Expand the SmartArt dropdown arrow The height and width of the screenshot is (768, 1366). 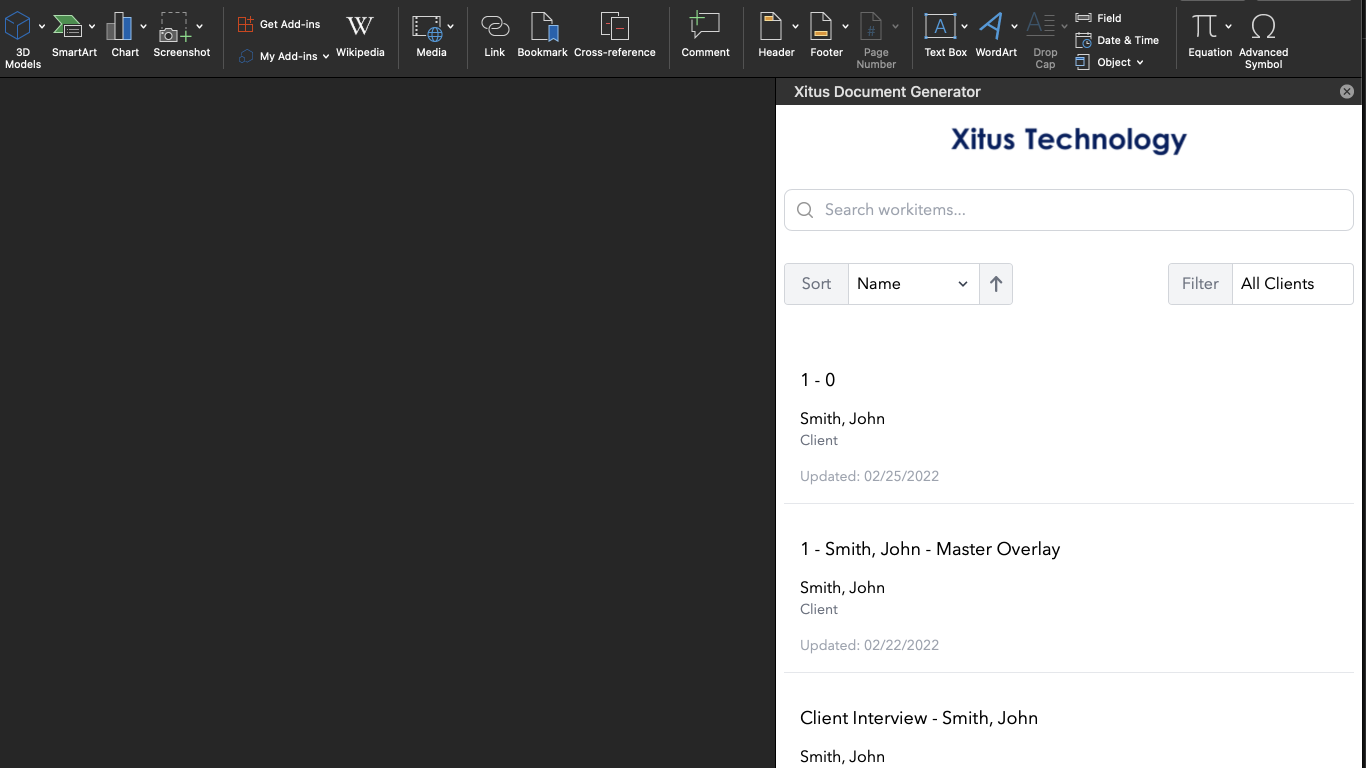(92, 27)
